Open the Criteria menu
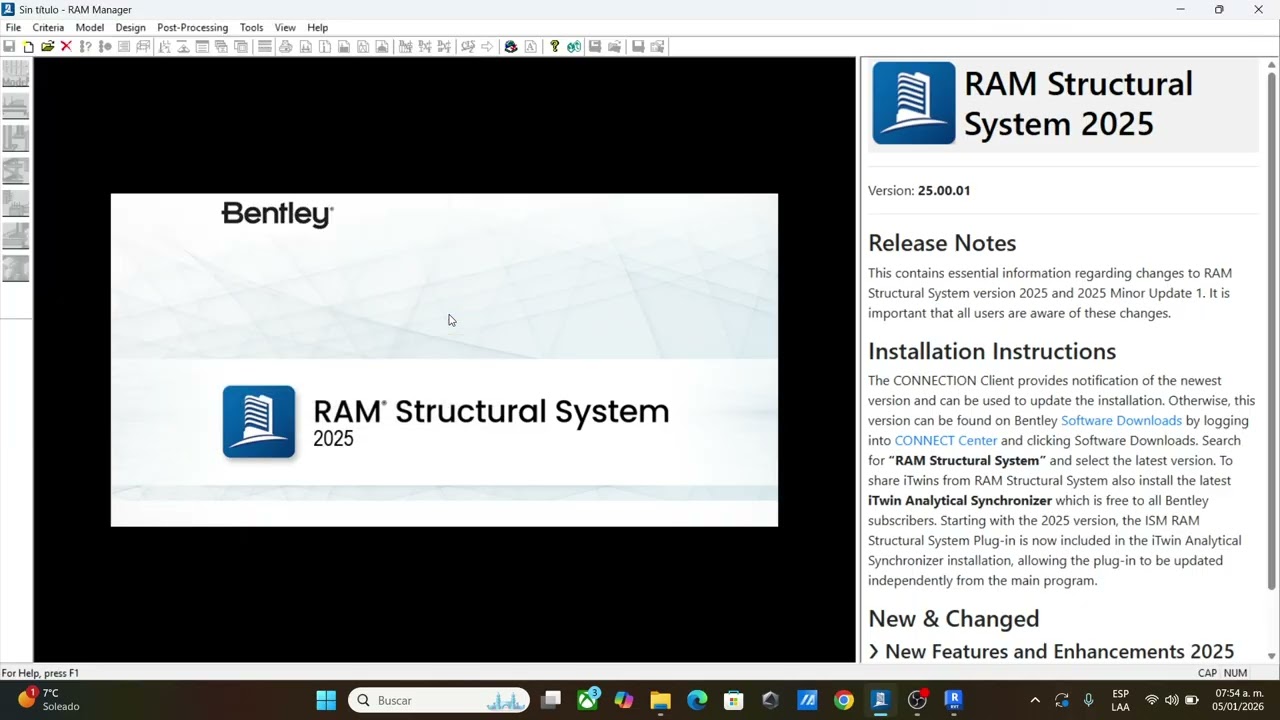The height and width of the screenshot is (720, 1280). (x=48, y=27)
